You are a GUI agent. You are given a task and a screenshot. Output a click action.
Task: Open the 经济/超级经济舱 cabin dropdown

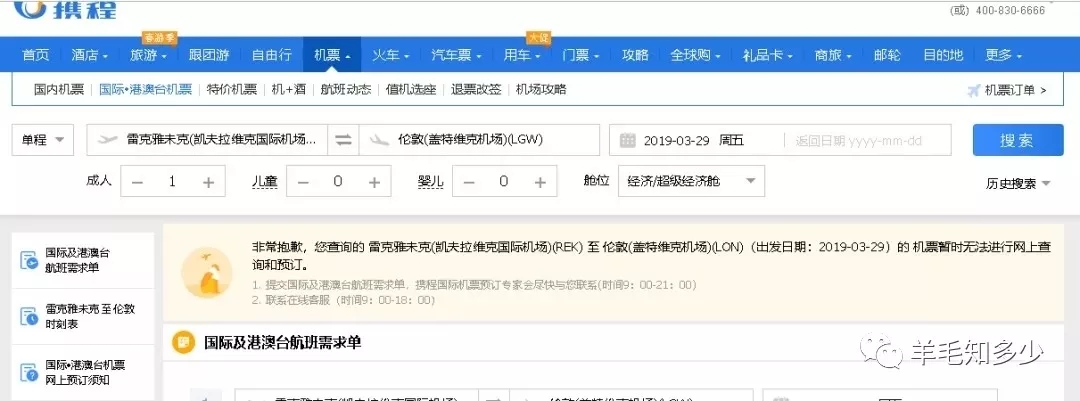691,181
